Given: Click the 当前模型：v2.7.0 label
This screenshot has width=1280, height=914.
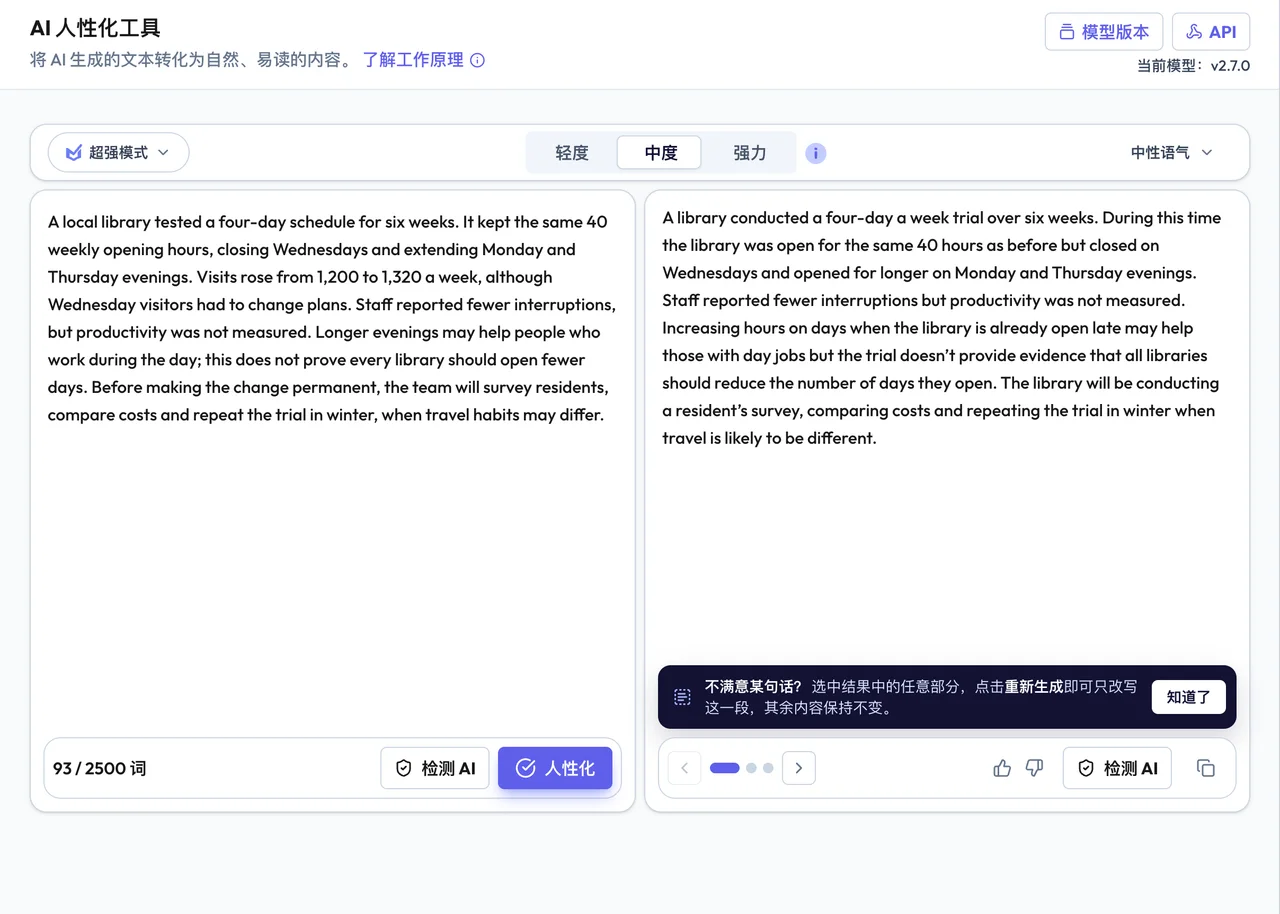Looking at the screenshot, I should click(1193, 66).
